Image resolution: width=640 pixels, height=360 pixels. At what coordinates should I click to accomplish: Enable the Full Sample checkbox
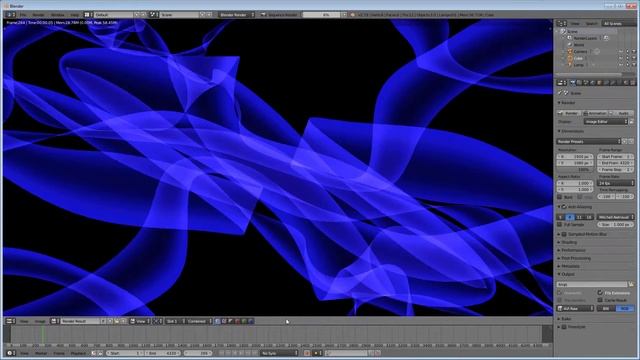coord(560,224)
